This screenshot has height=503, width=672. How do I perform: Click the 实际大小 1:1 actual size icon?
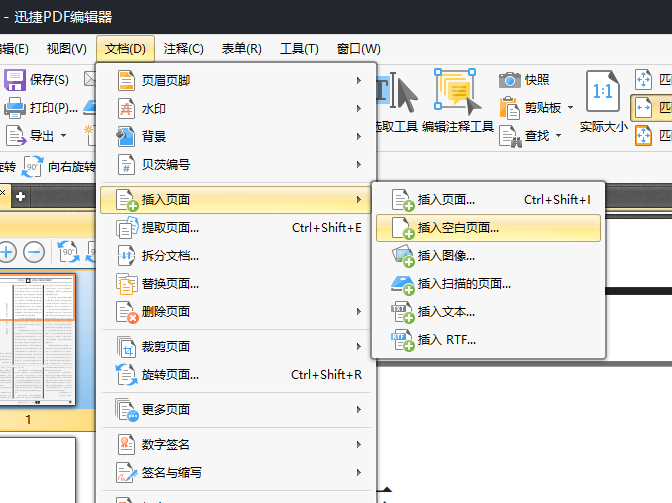tap(603, 92)
